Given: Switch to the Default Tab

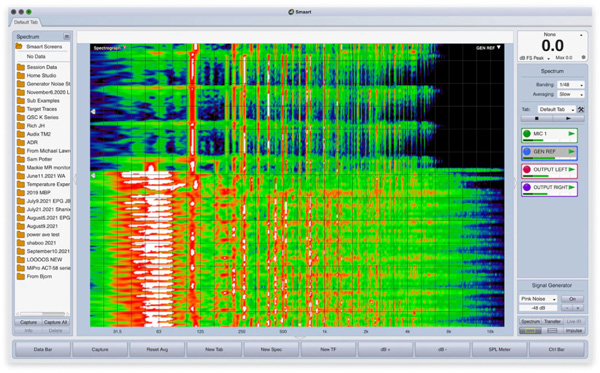Looking at the screenshot, I should (26, 22).
